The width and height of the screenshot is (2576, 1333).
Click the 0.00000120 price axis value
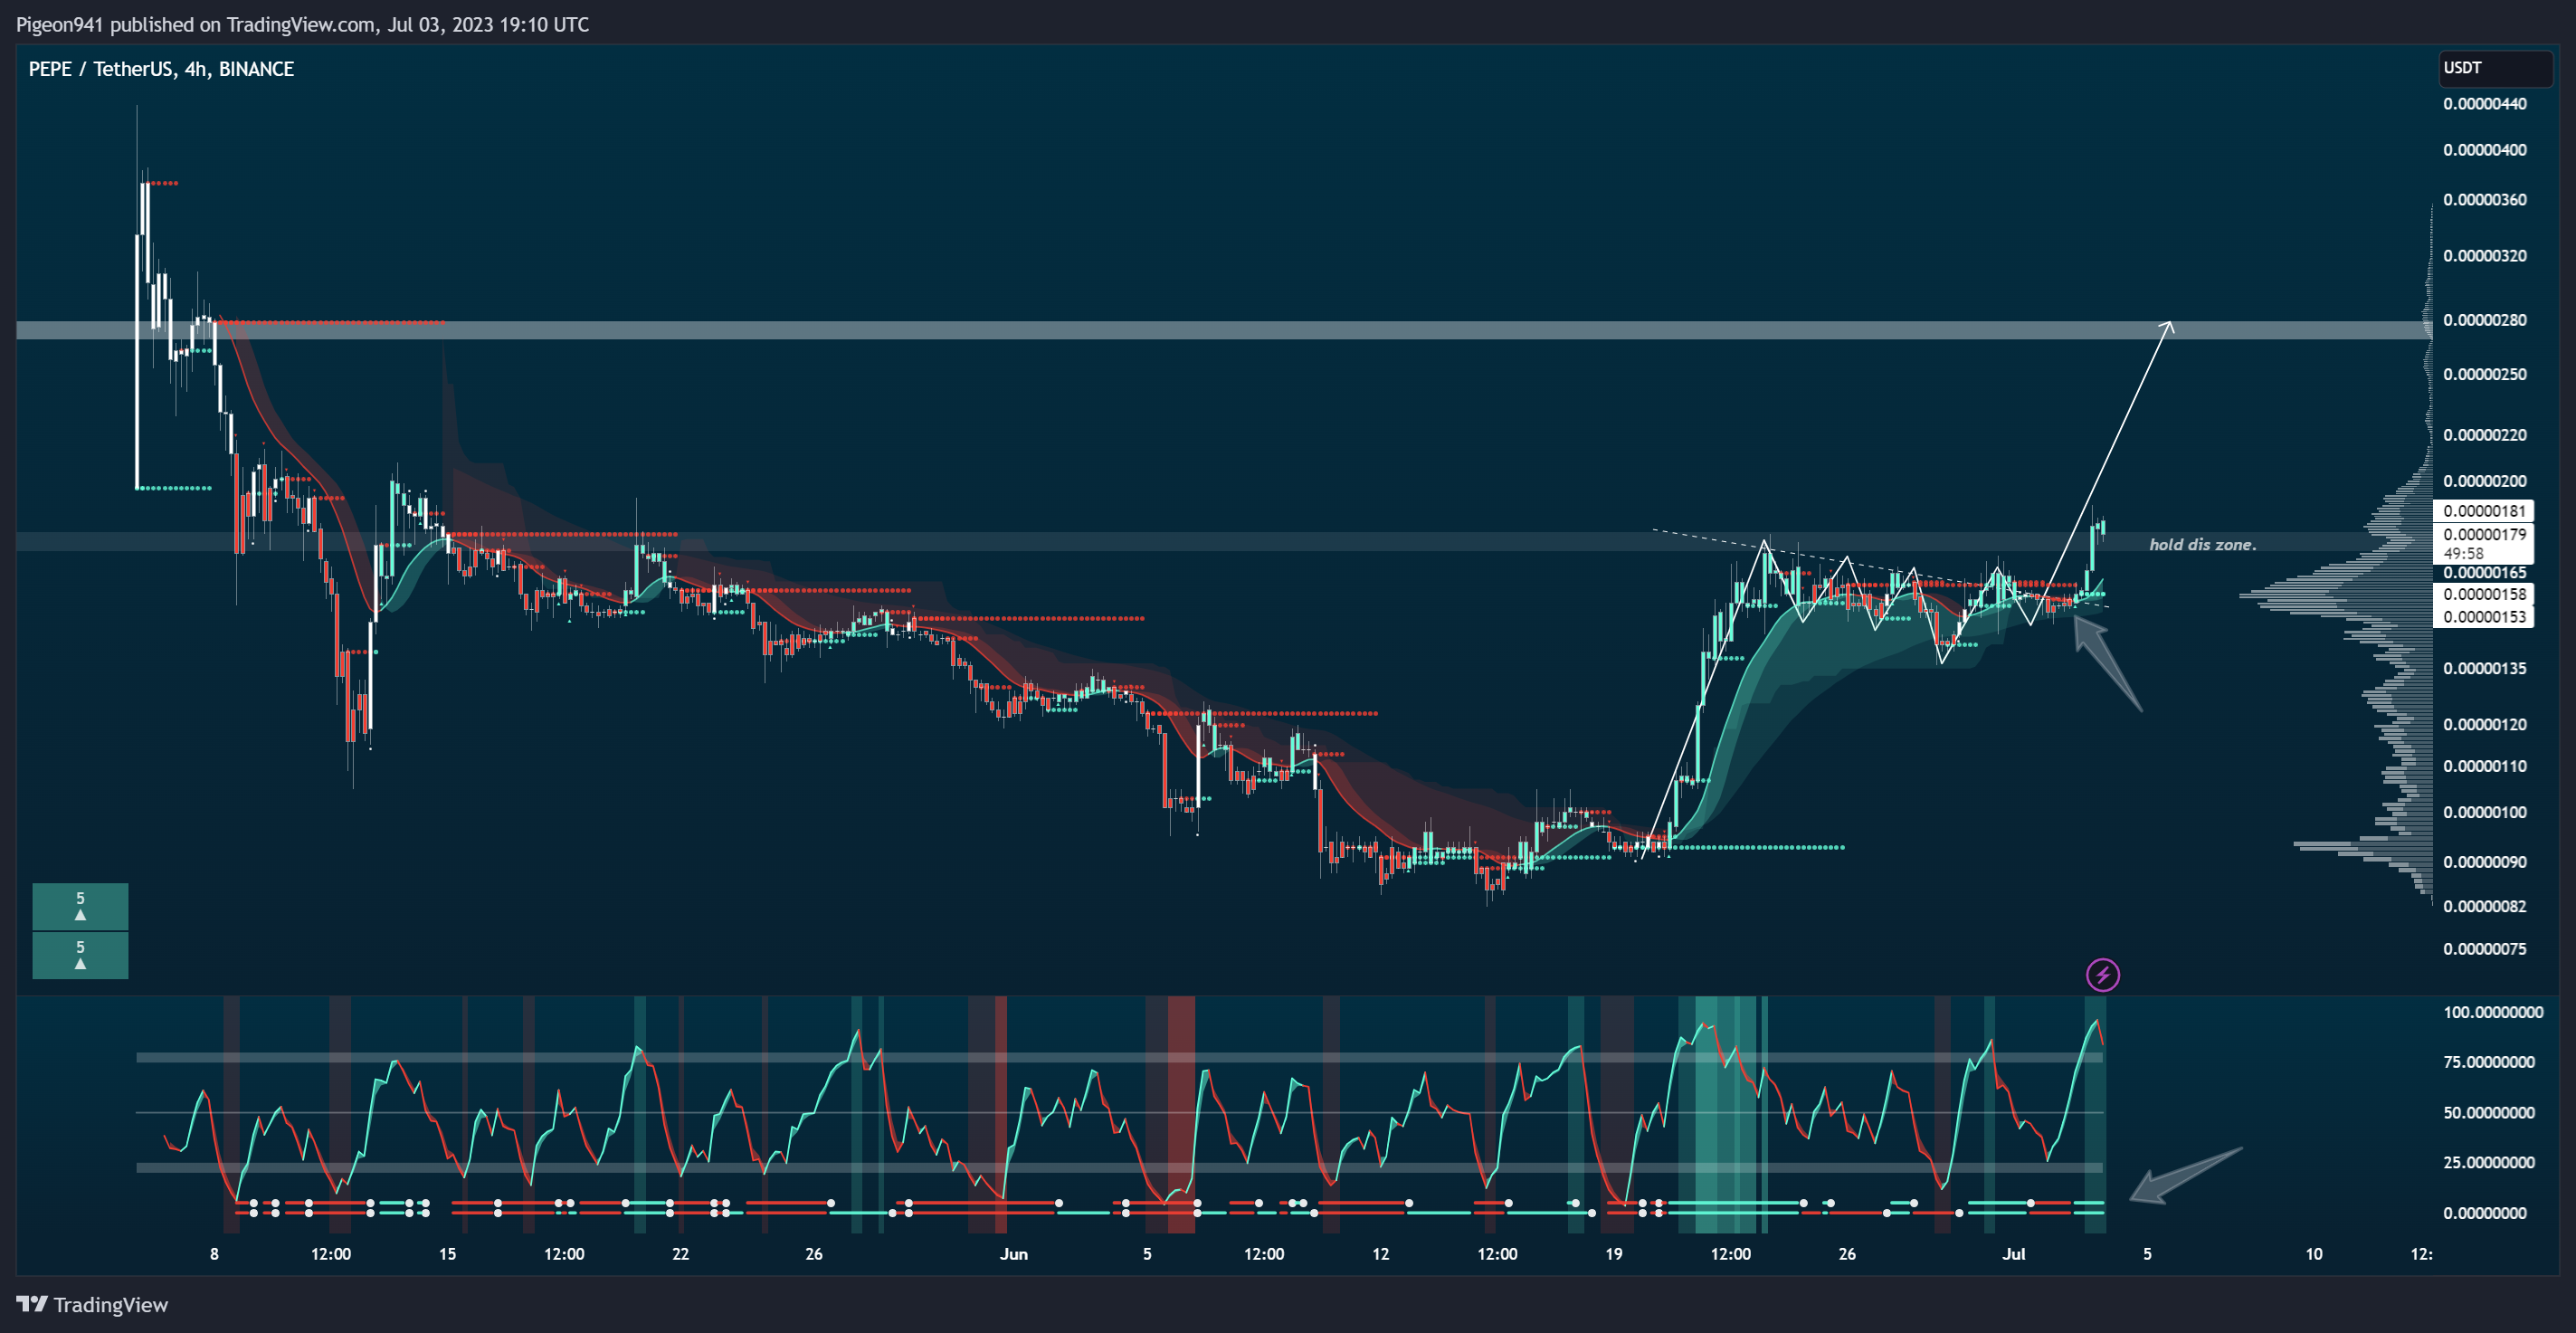pos(2484,725)
